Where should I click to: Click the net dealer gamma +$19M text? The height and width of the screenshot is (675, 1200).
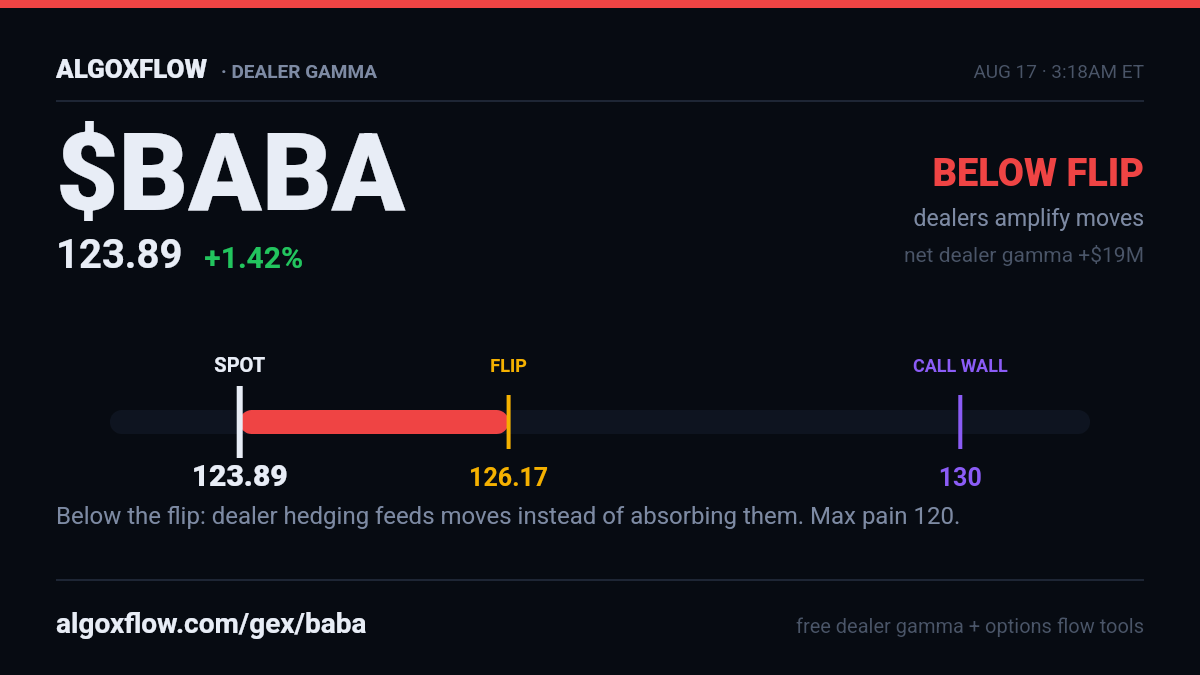click(1024, 255)
